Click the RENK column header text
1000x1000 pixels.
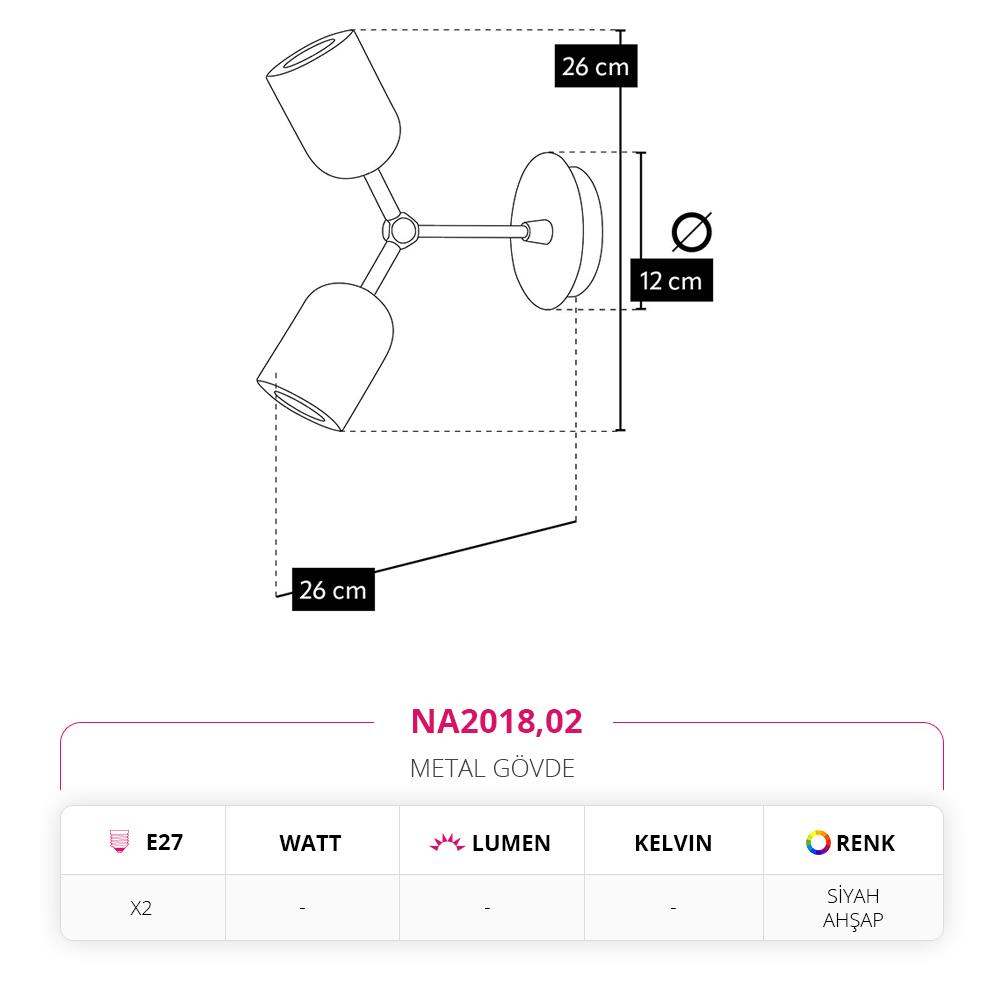[x=865, y=843]
